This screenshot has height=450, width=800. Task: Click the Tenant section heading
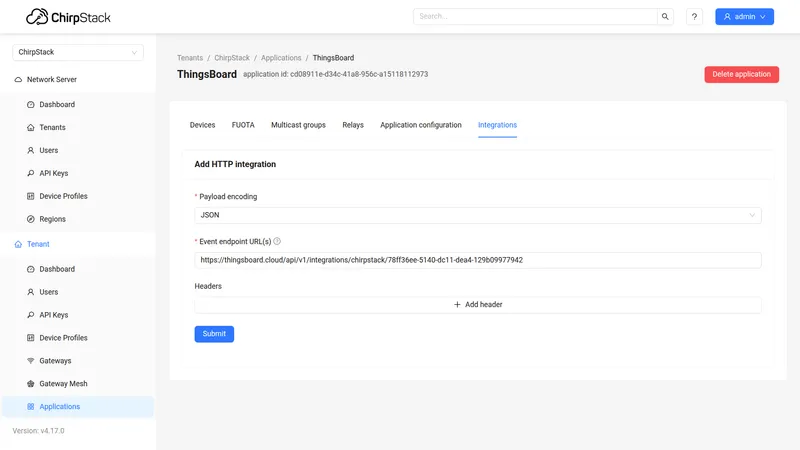pyautogui.click(x=38, y=244)
